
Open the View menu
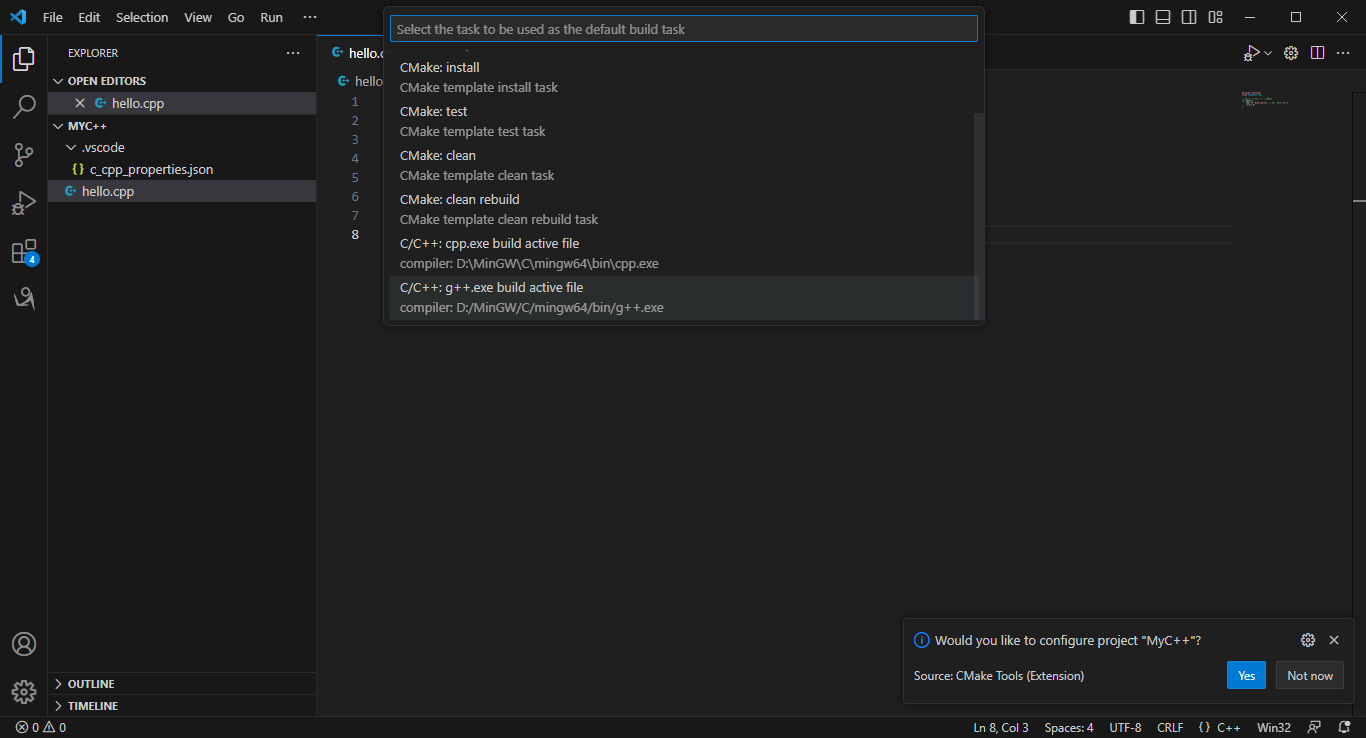[198, 17]
